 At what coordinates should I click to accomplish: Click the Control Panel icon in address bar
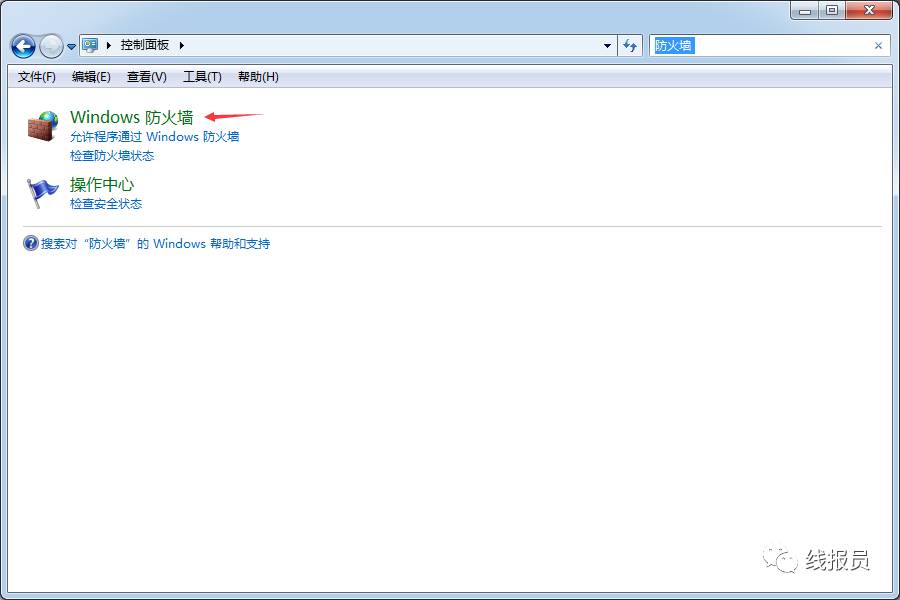(90, 45)
